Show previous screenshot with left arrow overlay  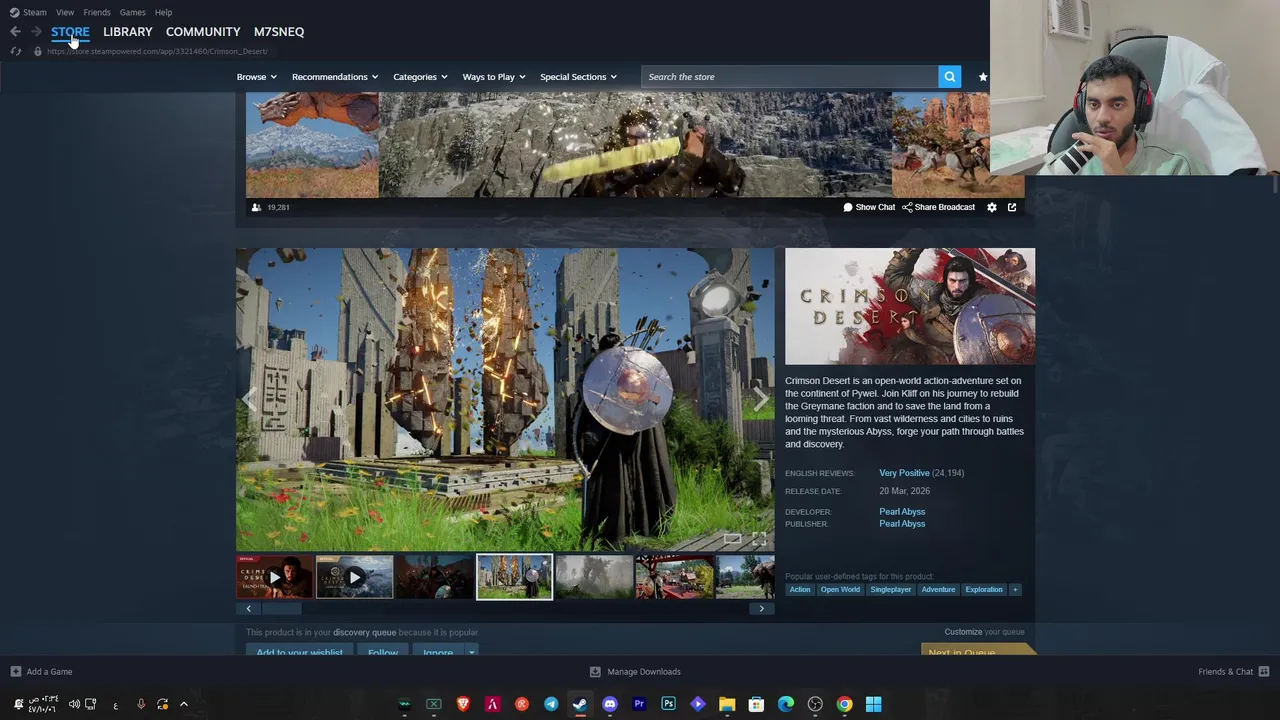[249, 400]
